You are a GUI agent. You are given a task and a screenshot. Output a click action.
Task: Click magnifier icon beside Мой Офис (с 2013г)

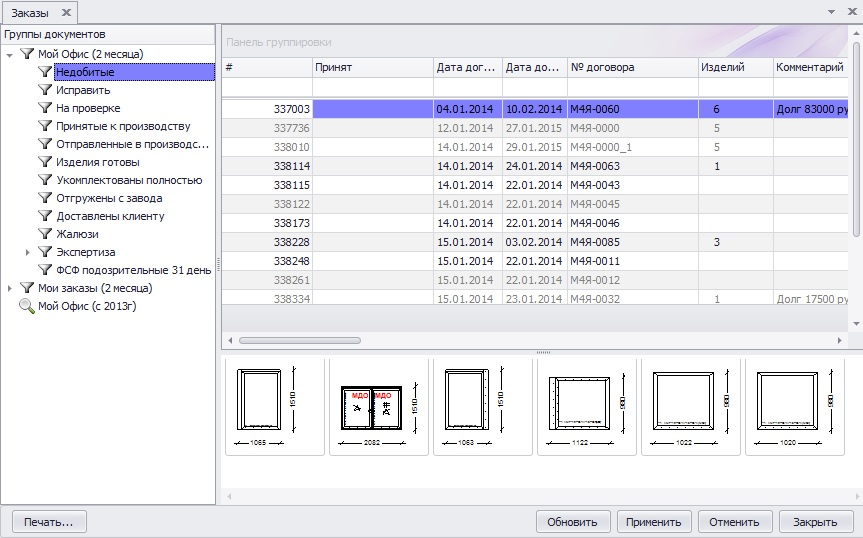(x=27, y=306)
